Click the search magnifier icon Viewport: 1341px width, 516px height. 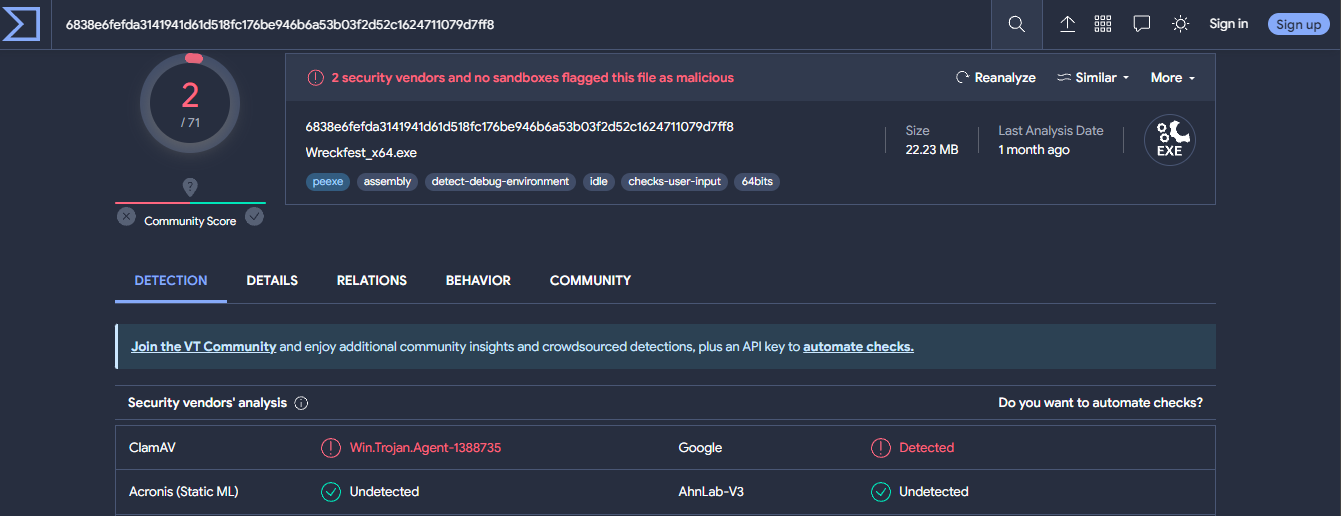(1016, 24)
